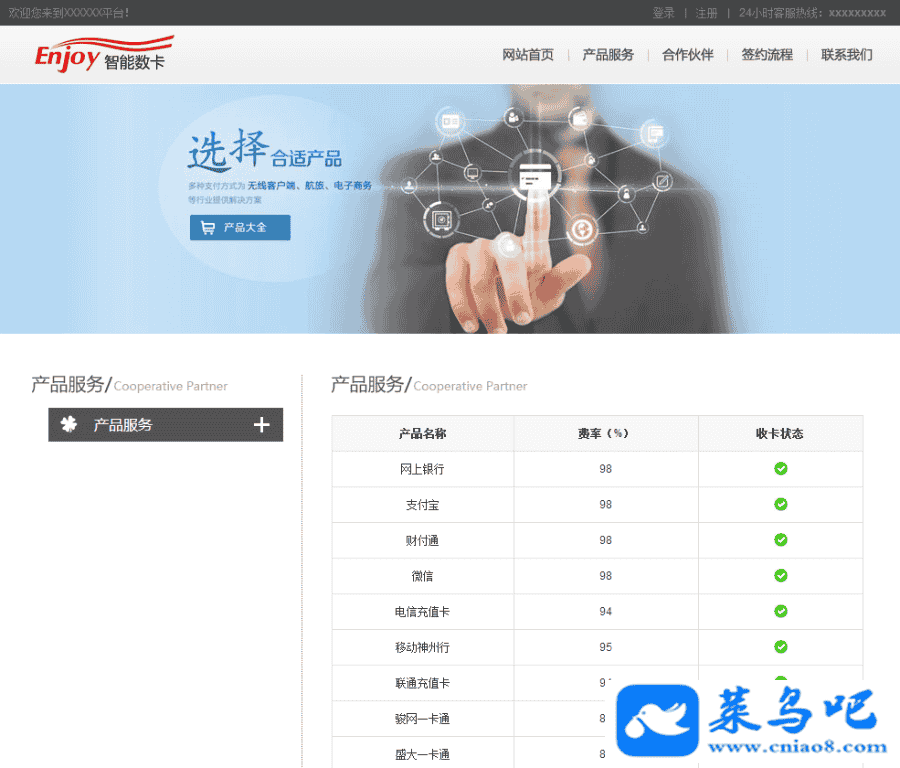Click the 产品大全 banner button
Viewport: 900px width, 768px height.
(240, 227)
